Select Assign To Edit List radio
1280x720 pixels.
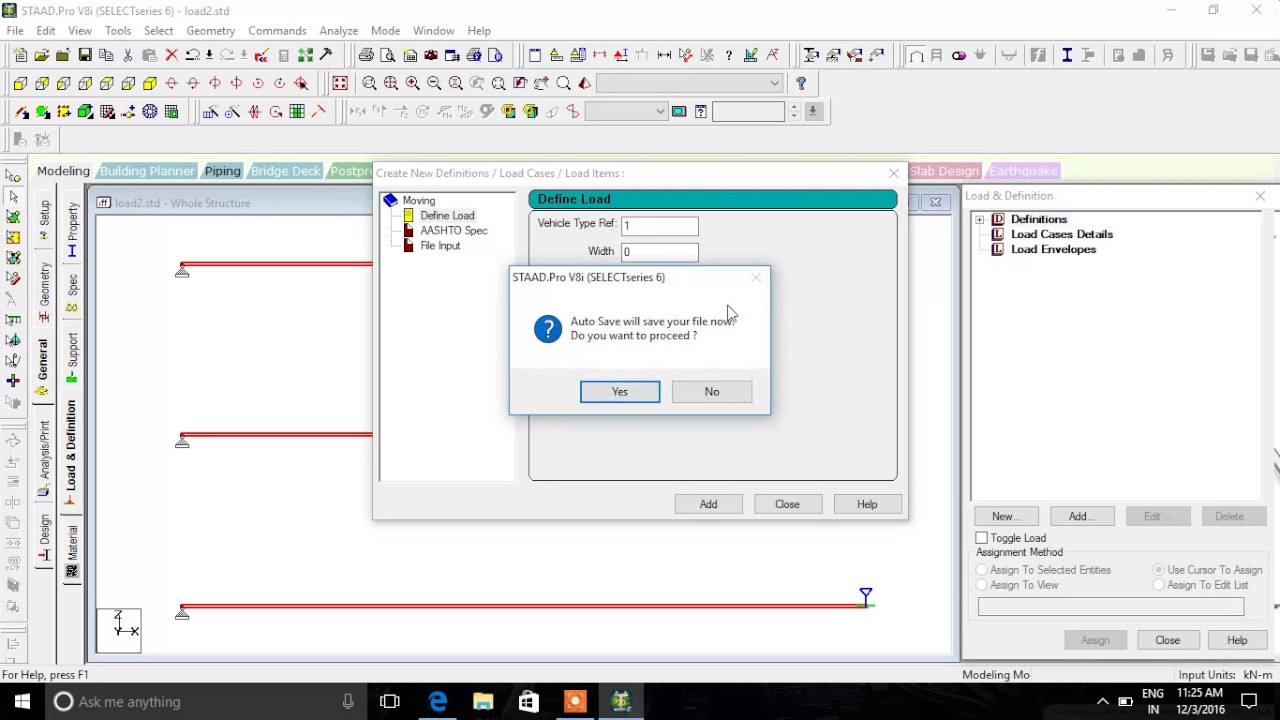pos(1159,585)
